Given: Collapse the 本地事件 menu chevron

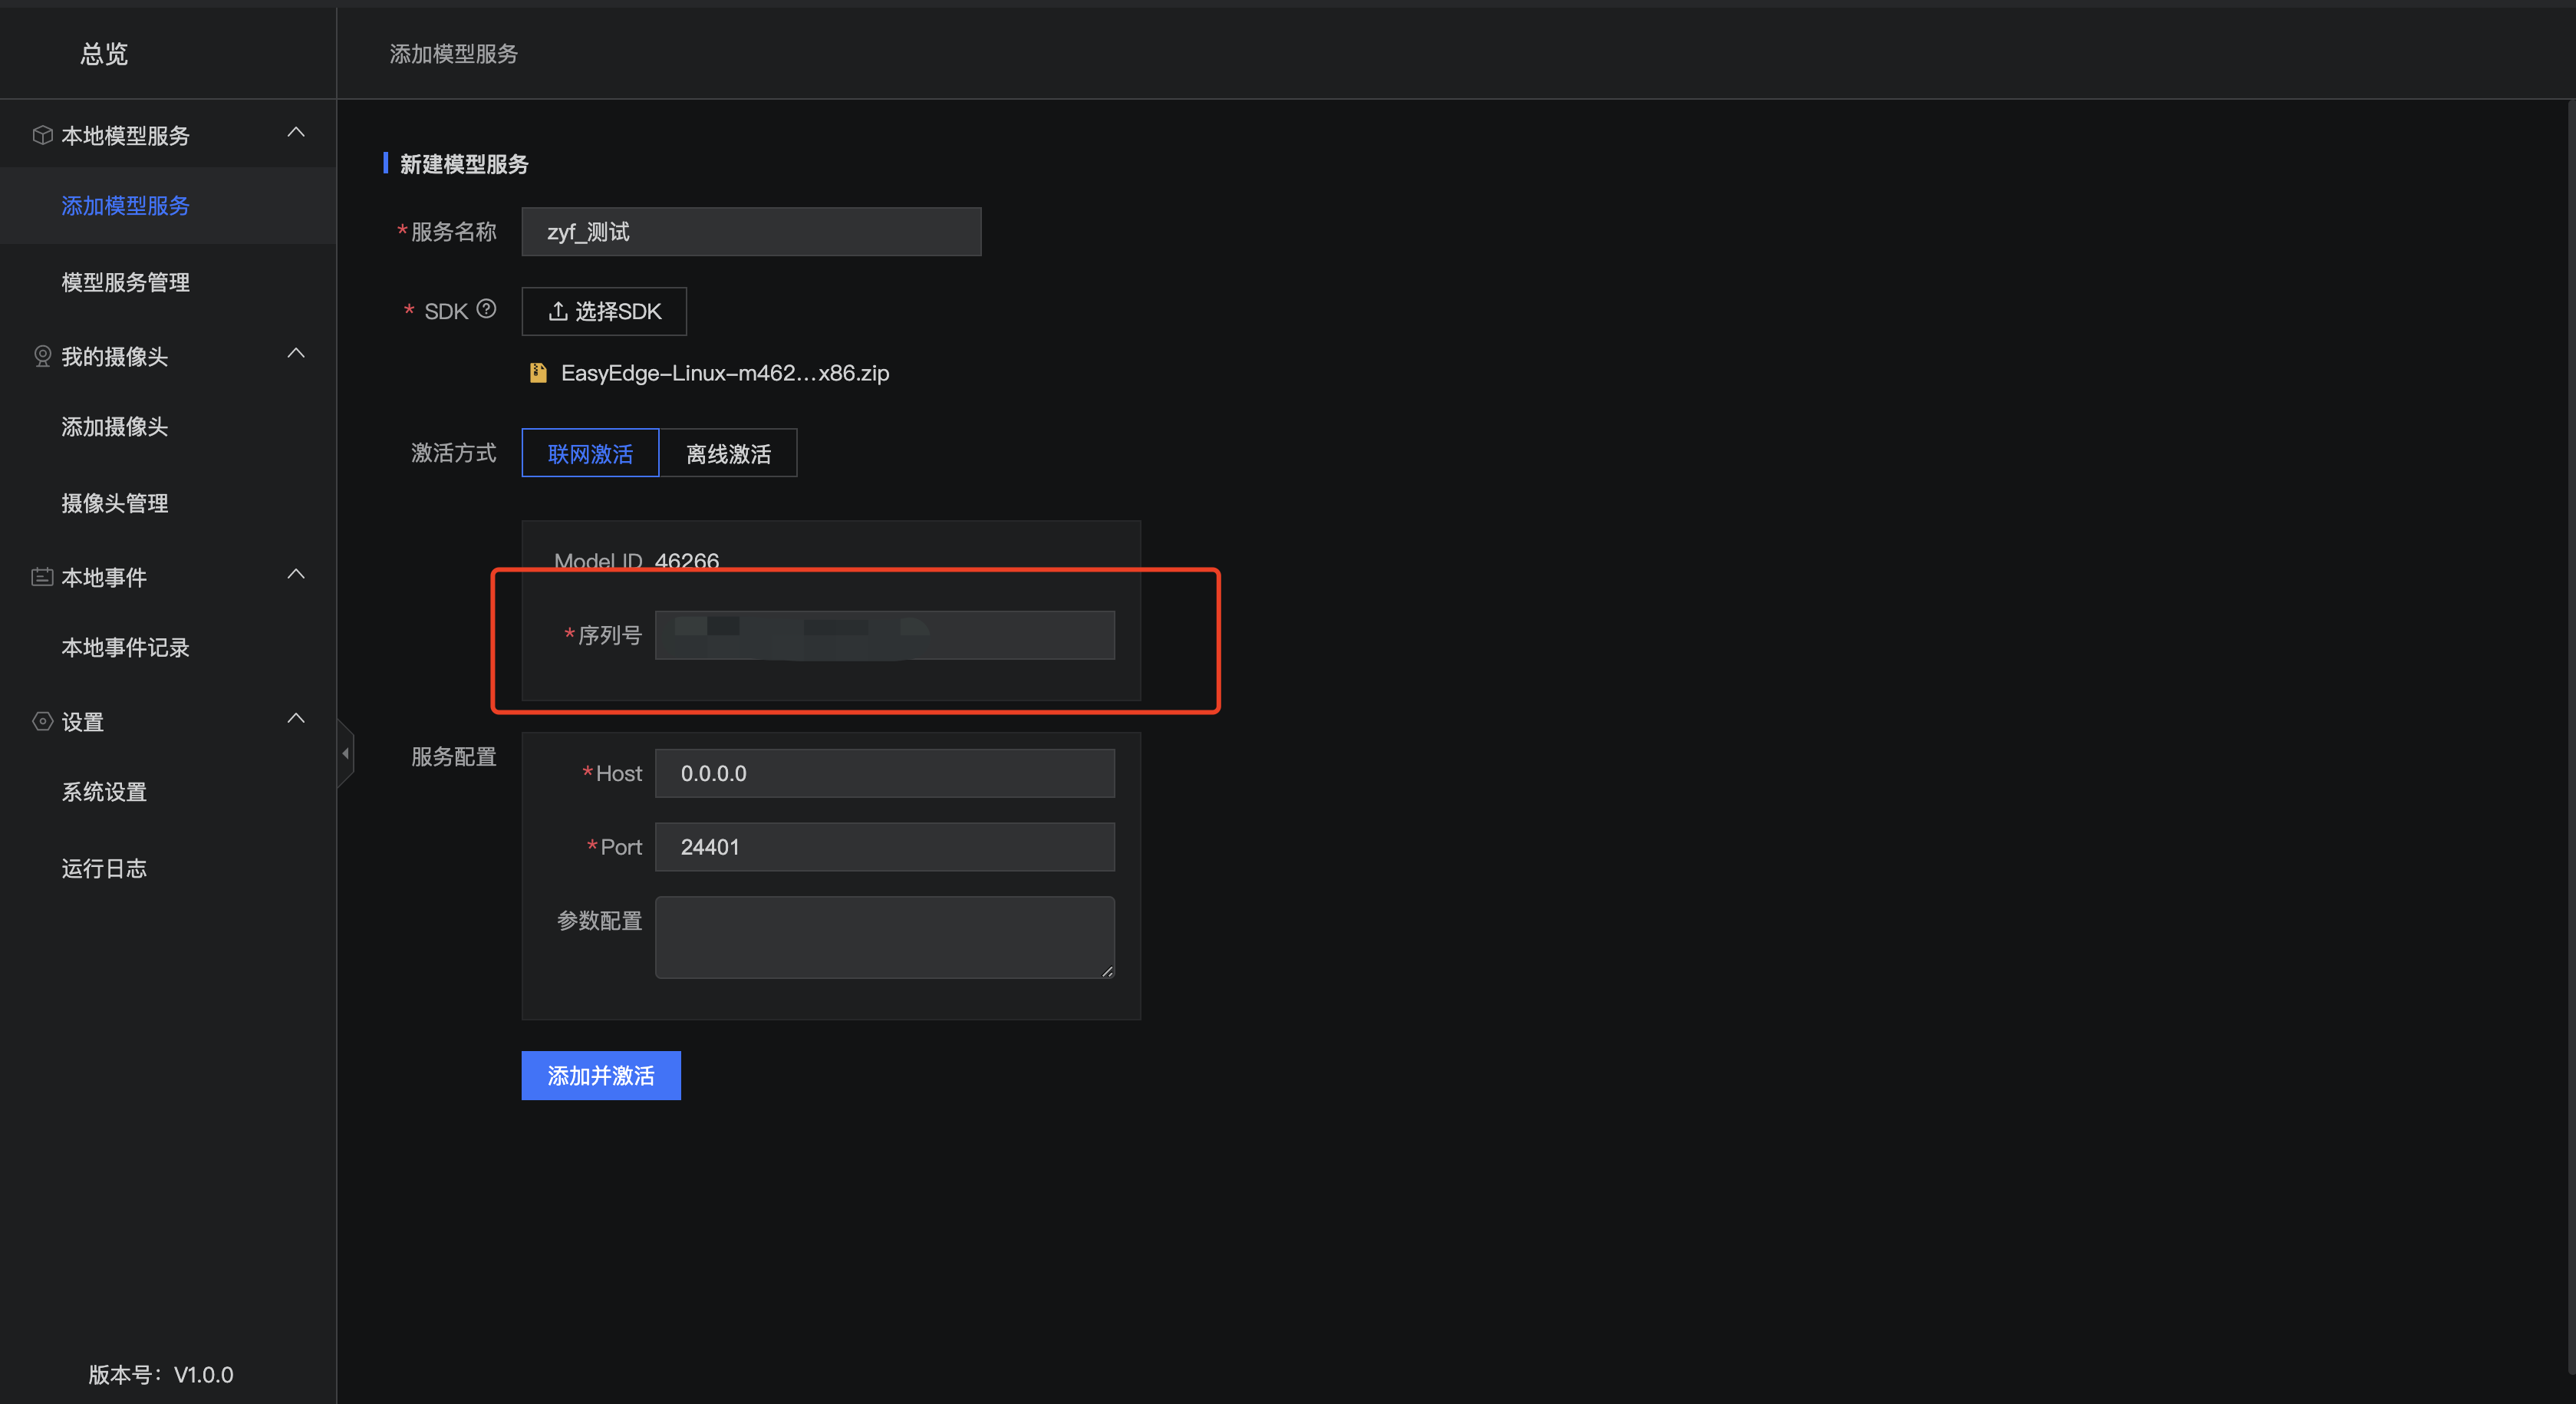Looking at the screenshot, I should [296, 574].
